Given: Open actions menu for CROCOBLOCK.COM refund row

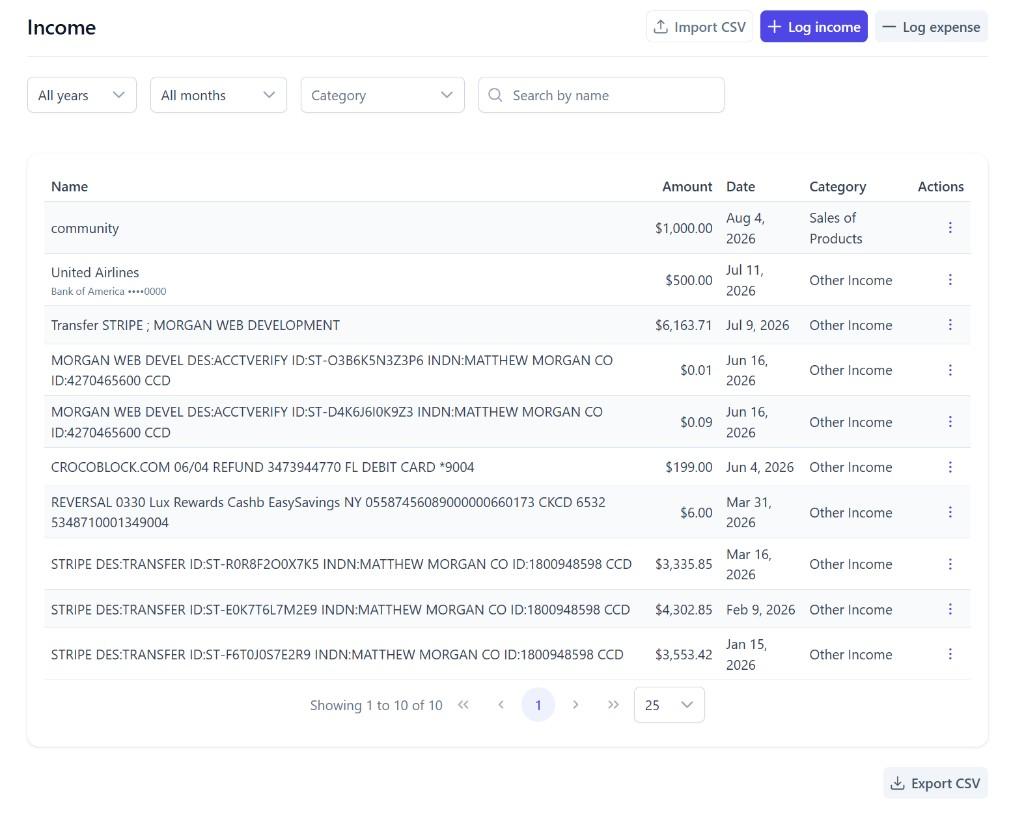Looking at the screenshot, I should pos(950,467).
